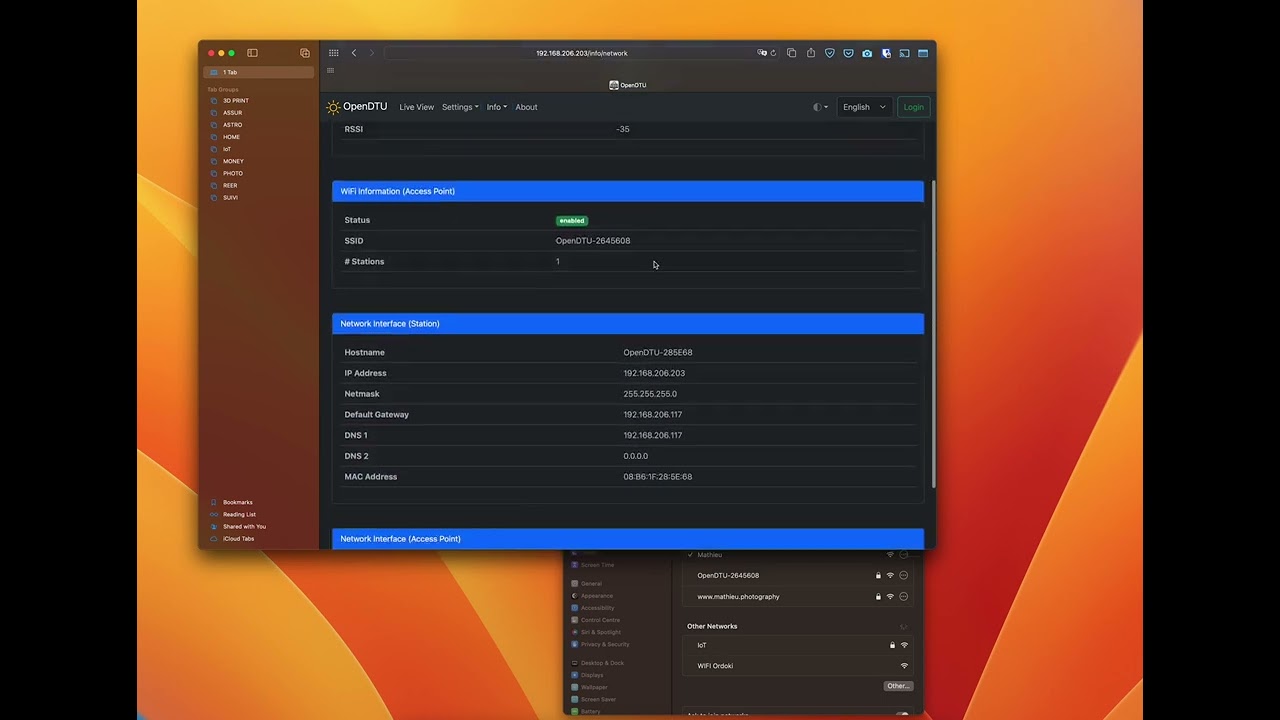Click the WiFi Information (Access Point) header
The height and width of the screenshot is (720, 1280).
pos(628,191)
